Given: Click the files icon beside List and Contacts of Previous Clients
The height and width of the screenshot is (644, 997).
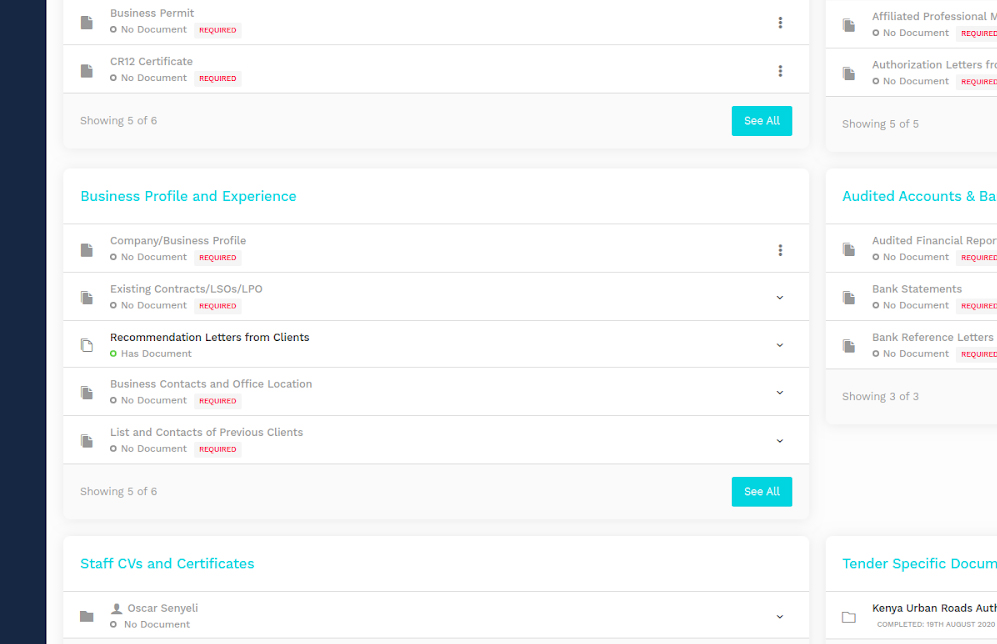Looking at the screenshot, I should tap(87, 441).
